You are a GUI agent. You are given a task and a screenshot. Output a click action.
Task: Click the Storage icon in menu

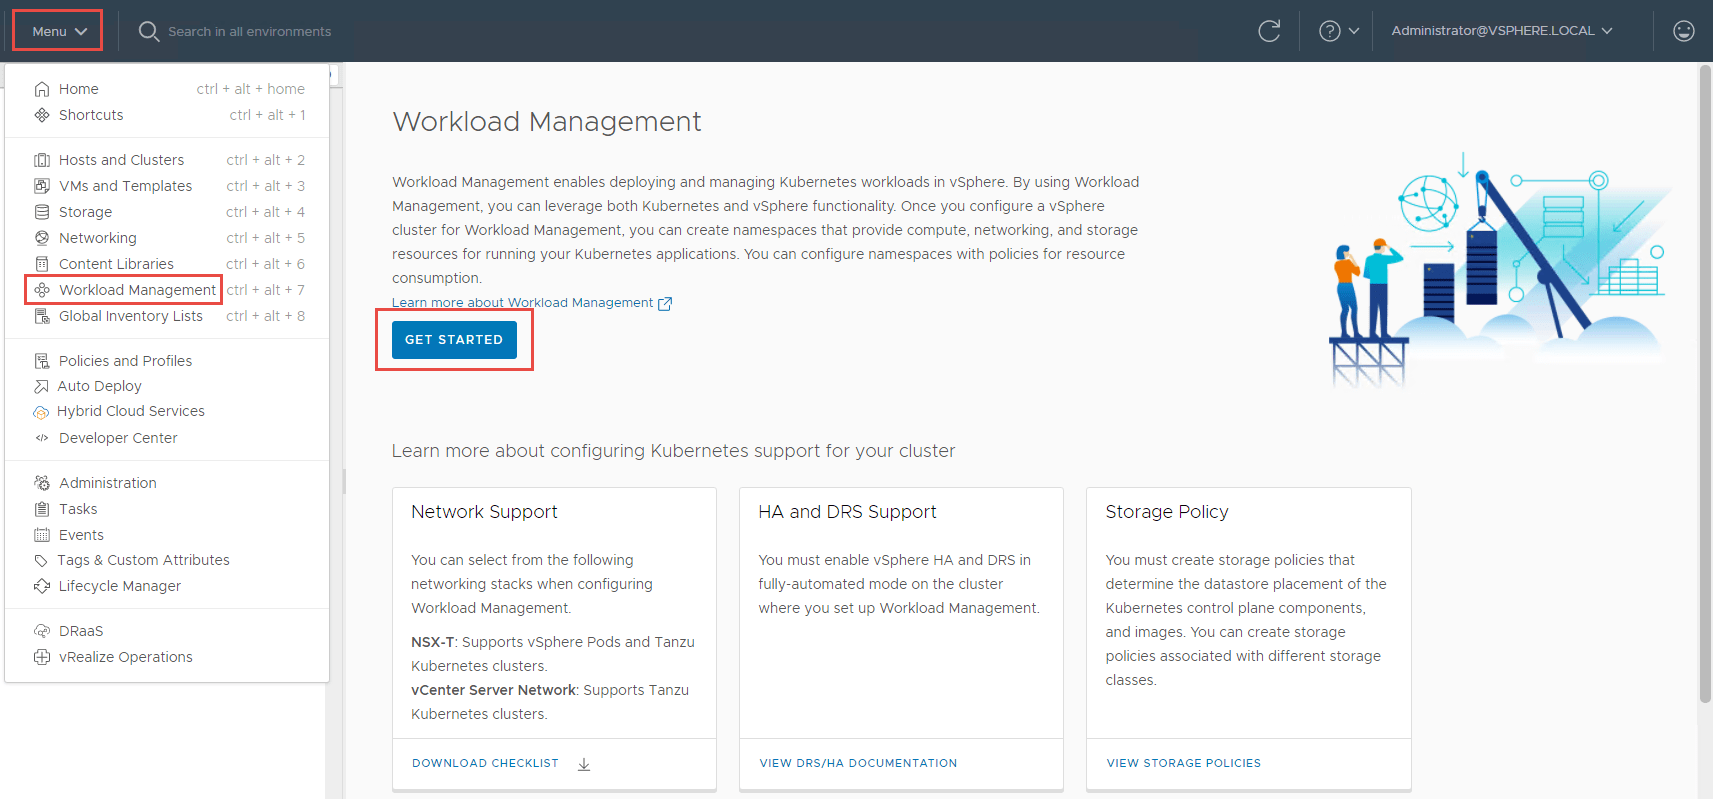point(42,212)
